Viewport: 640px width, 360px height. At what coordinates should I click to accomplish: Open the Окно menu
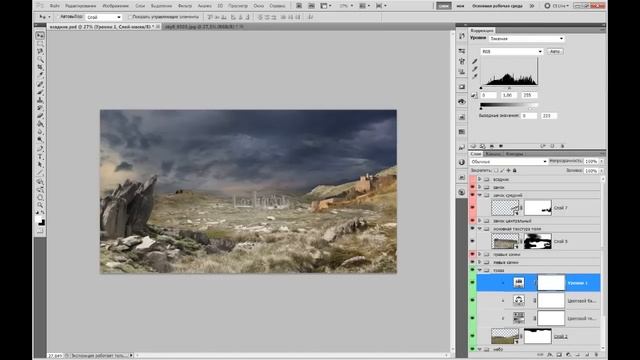pyautogui.click(x=258, y=6)
